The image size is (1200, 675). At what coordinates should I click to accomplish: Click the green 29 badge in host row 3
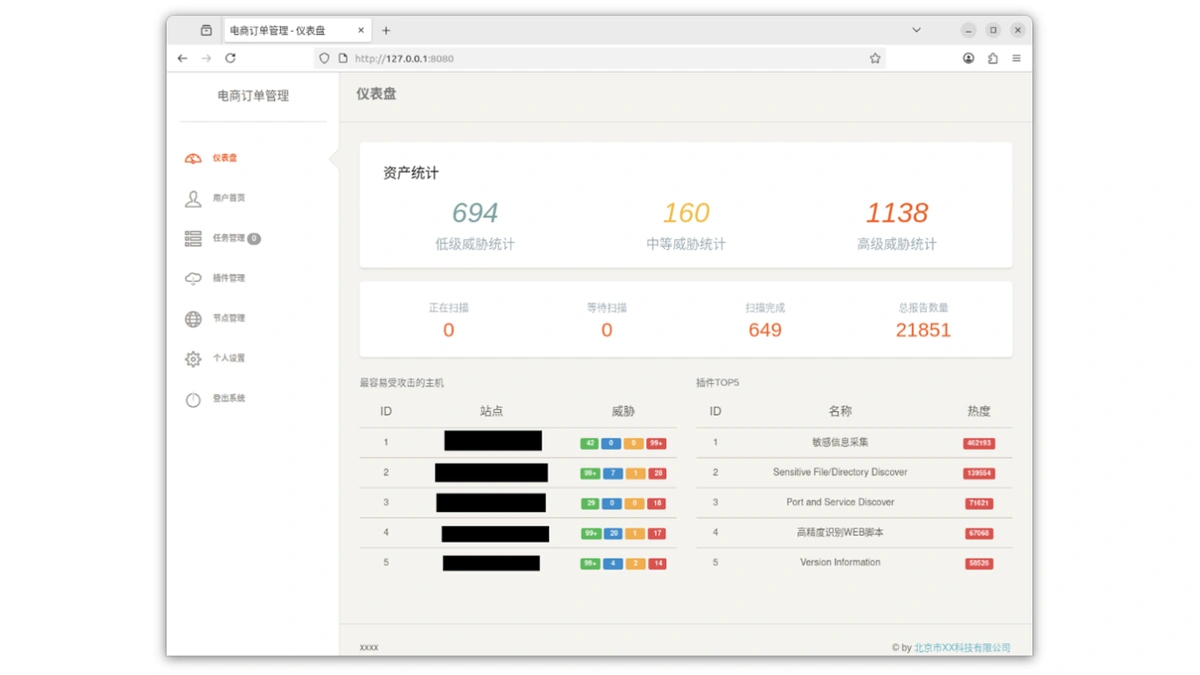coord(590,503)
